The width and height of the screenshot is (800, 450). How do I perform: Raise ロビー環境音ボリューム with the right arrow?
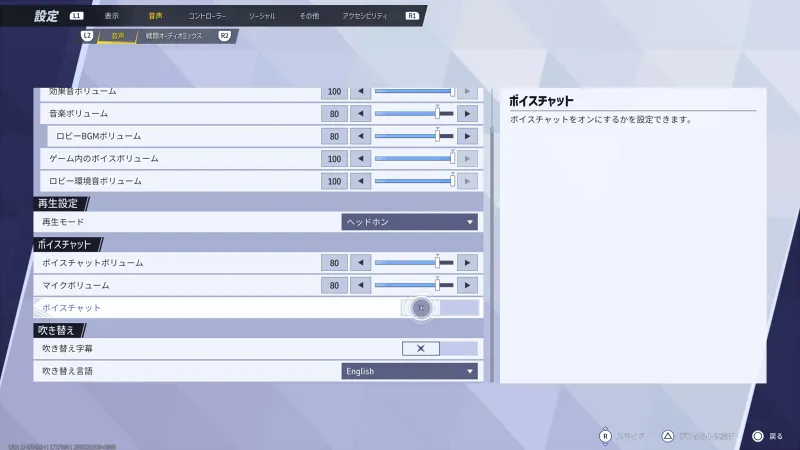pyautogui.click(x=467, y=181)
